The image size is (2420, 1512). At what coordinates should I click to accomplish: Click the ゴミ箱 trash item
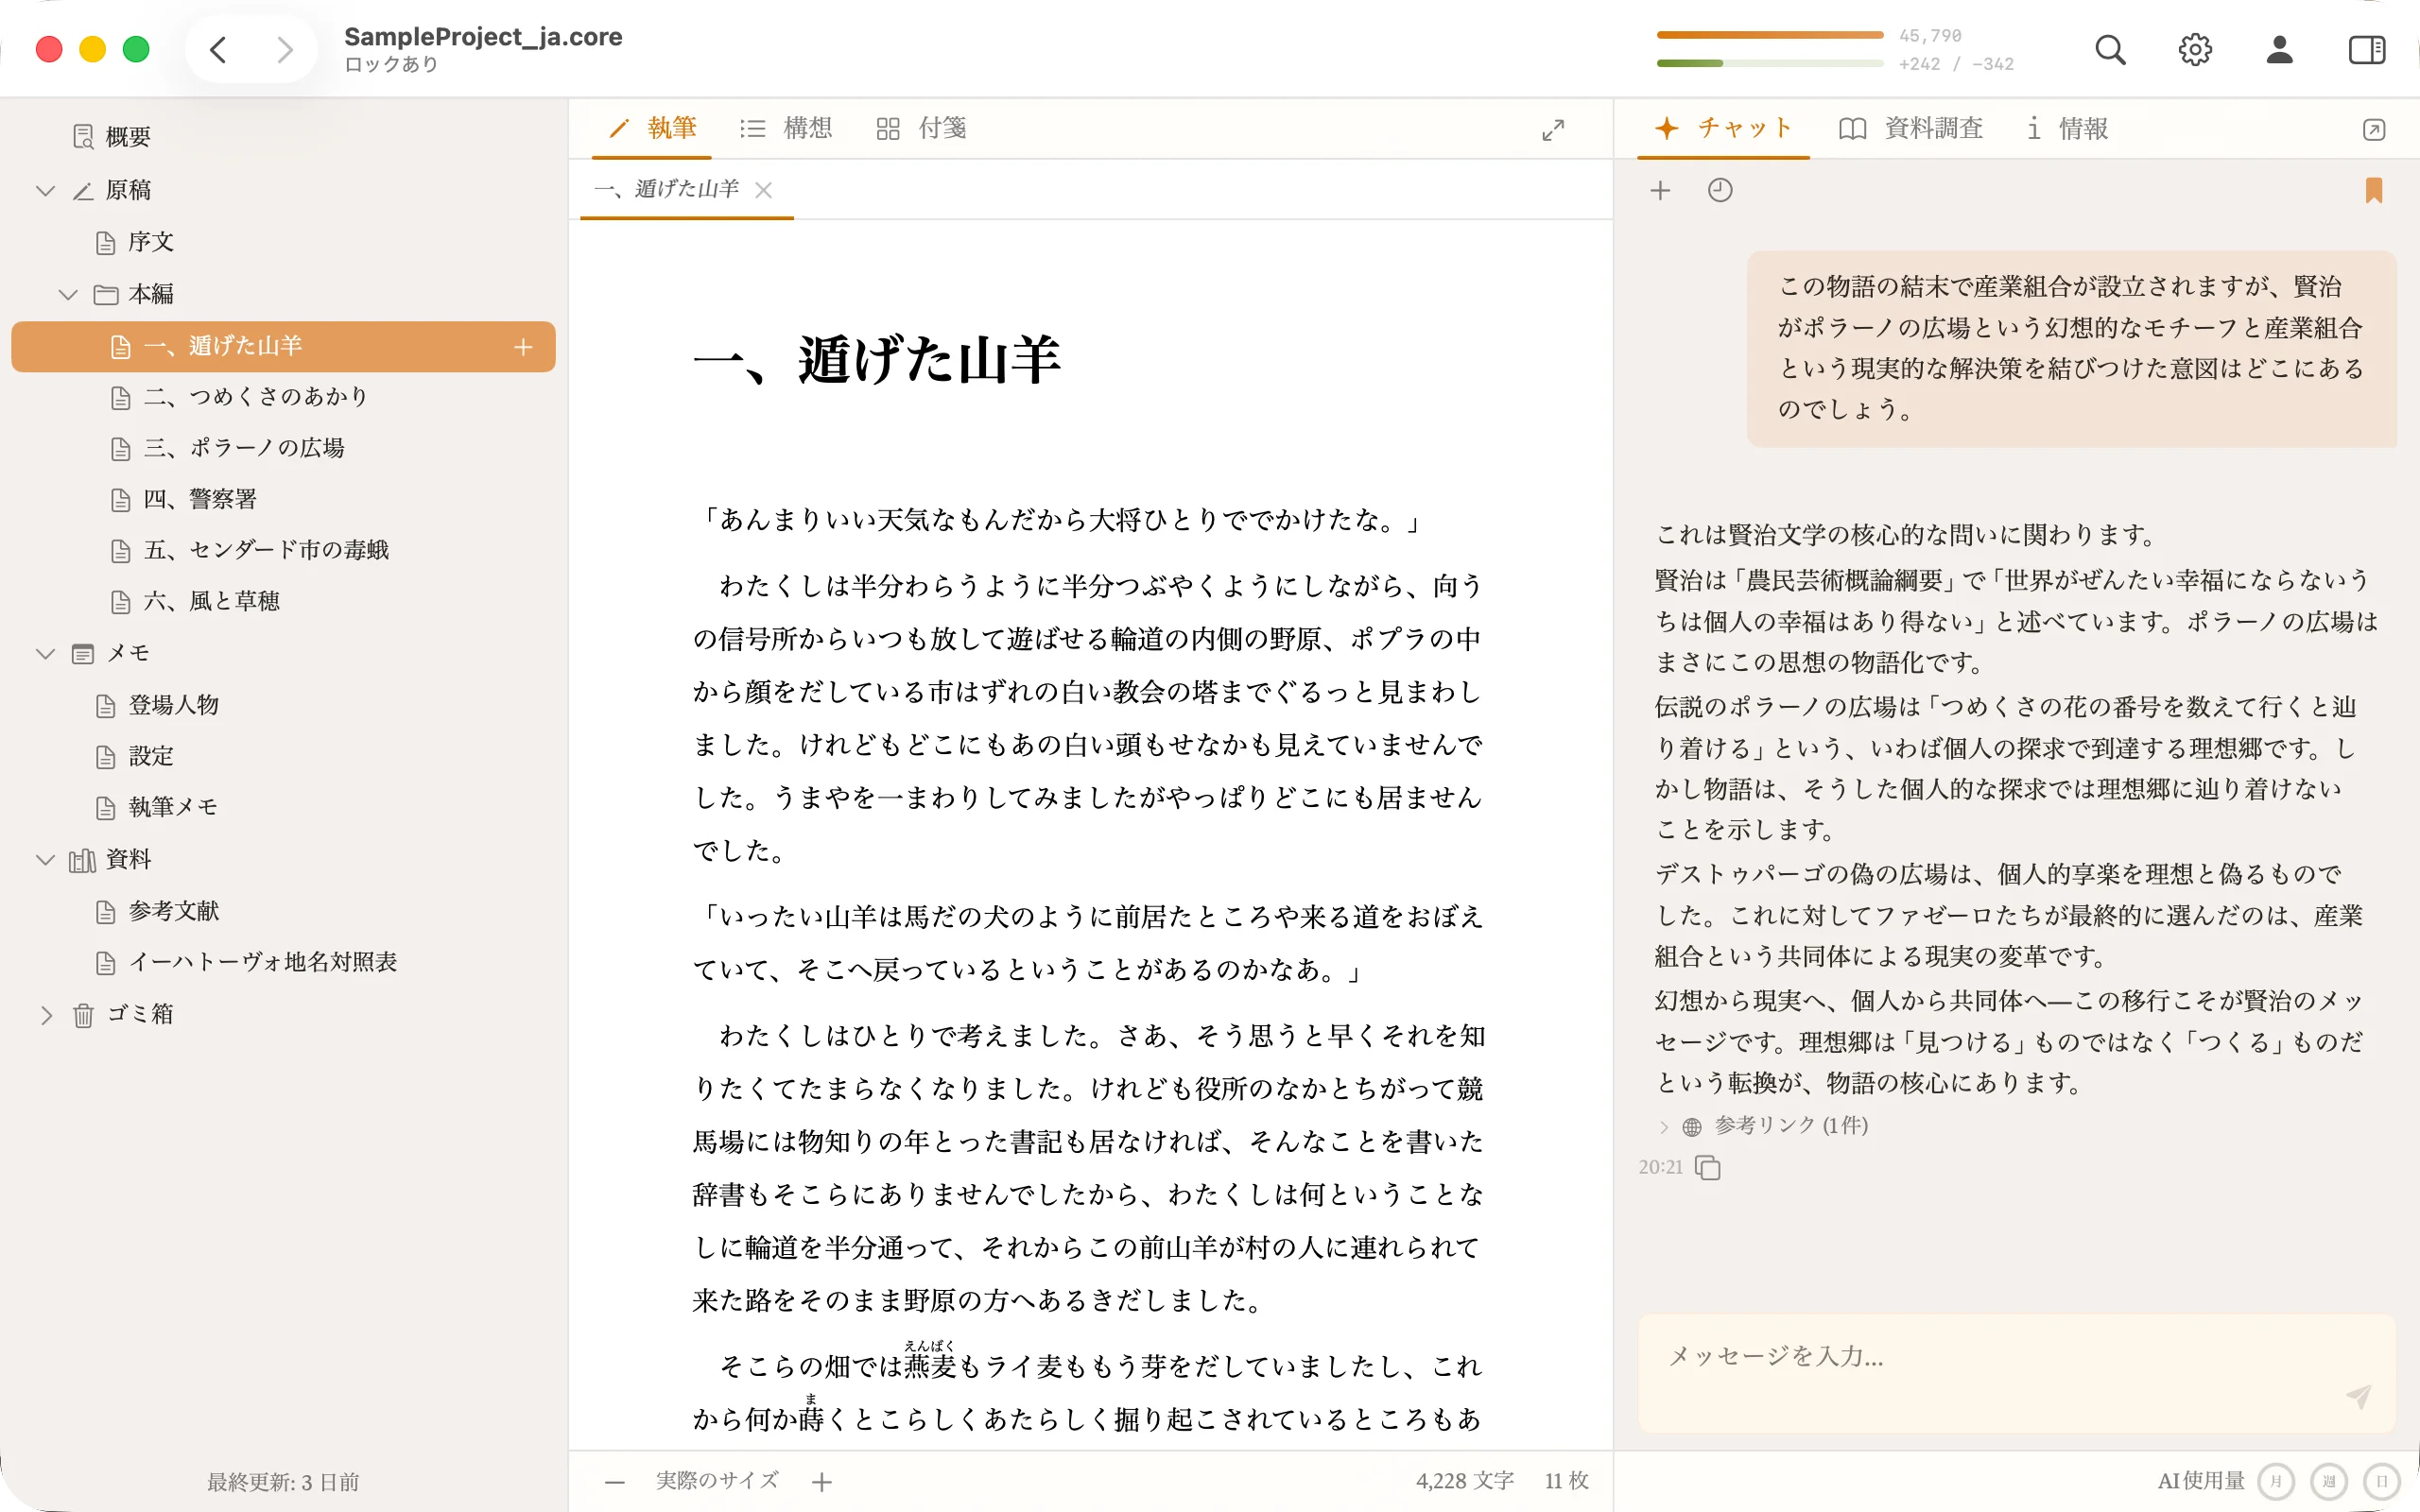tap(122, 1014)
